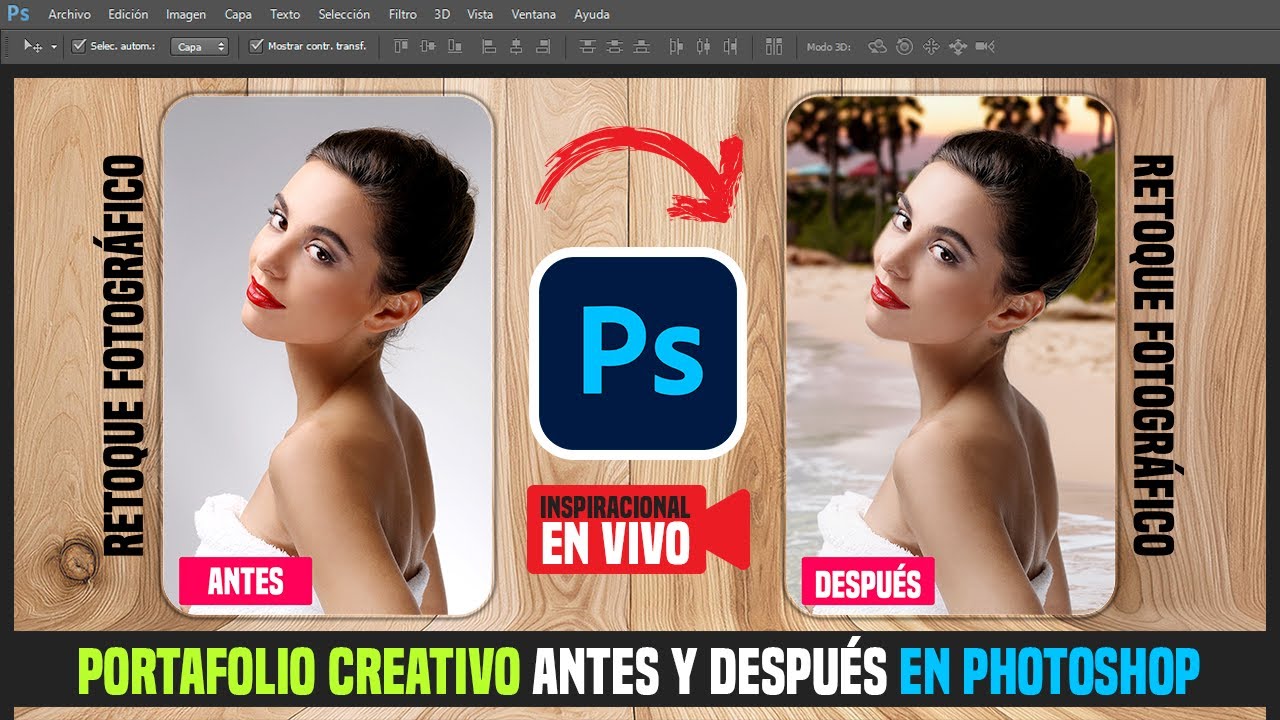Image resolution: width=1280 pixels, height=720 pixels.
Task: Toggle the Selec. autom. checkbox
Action: [79, 46]
